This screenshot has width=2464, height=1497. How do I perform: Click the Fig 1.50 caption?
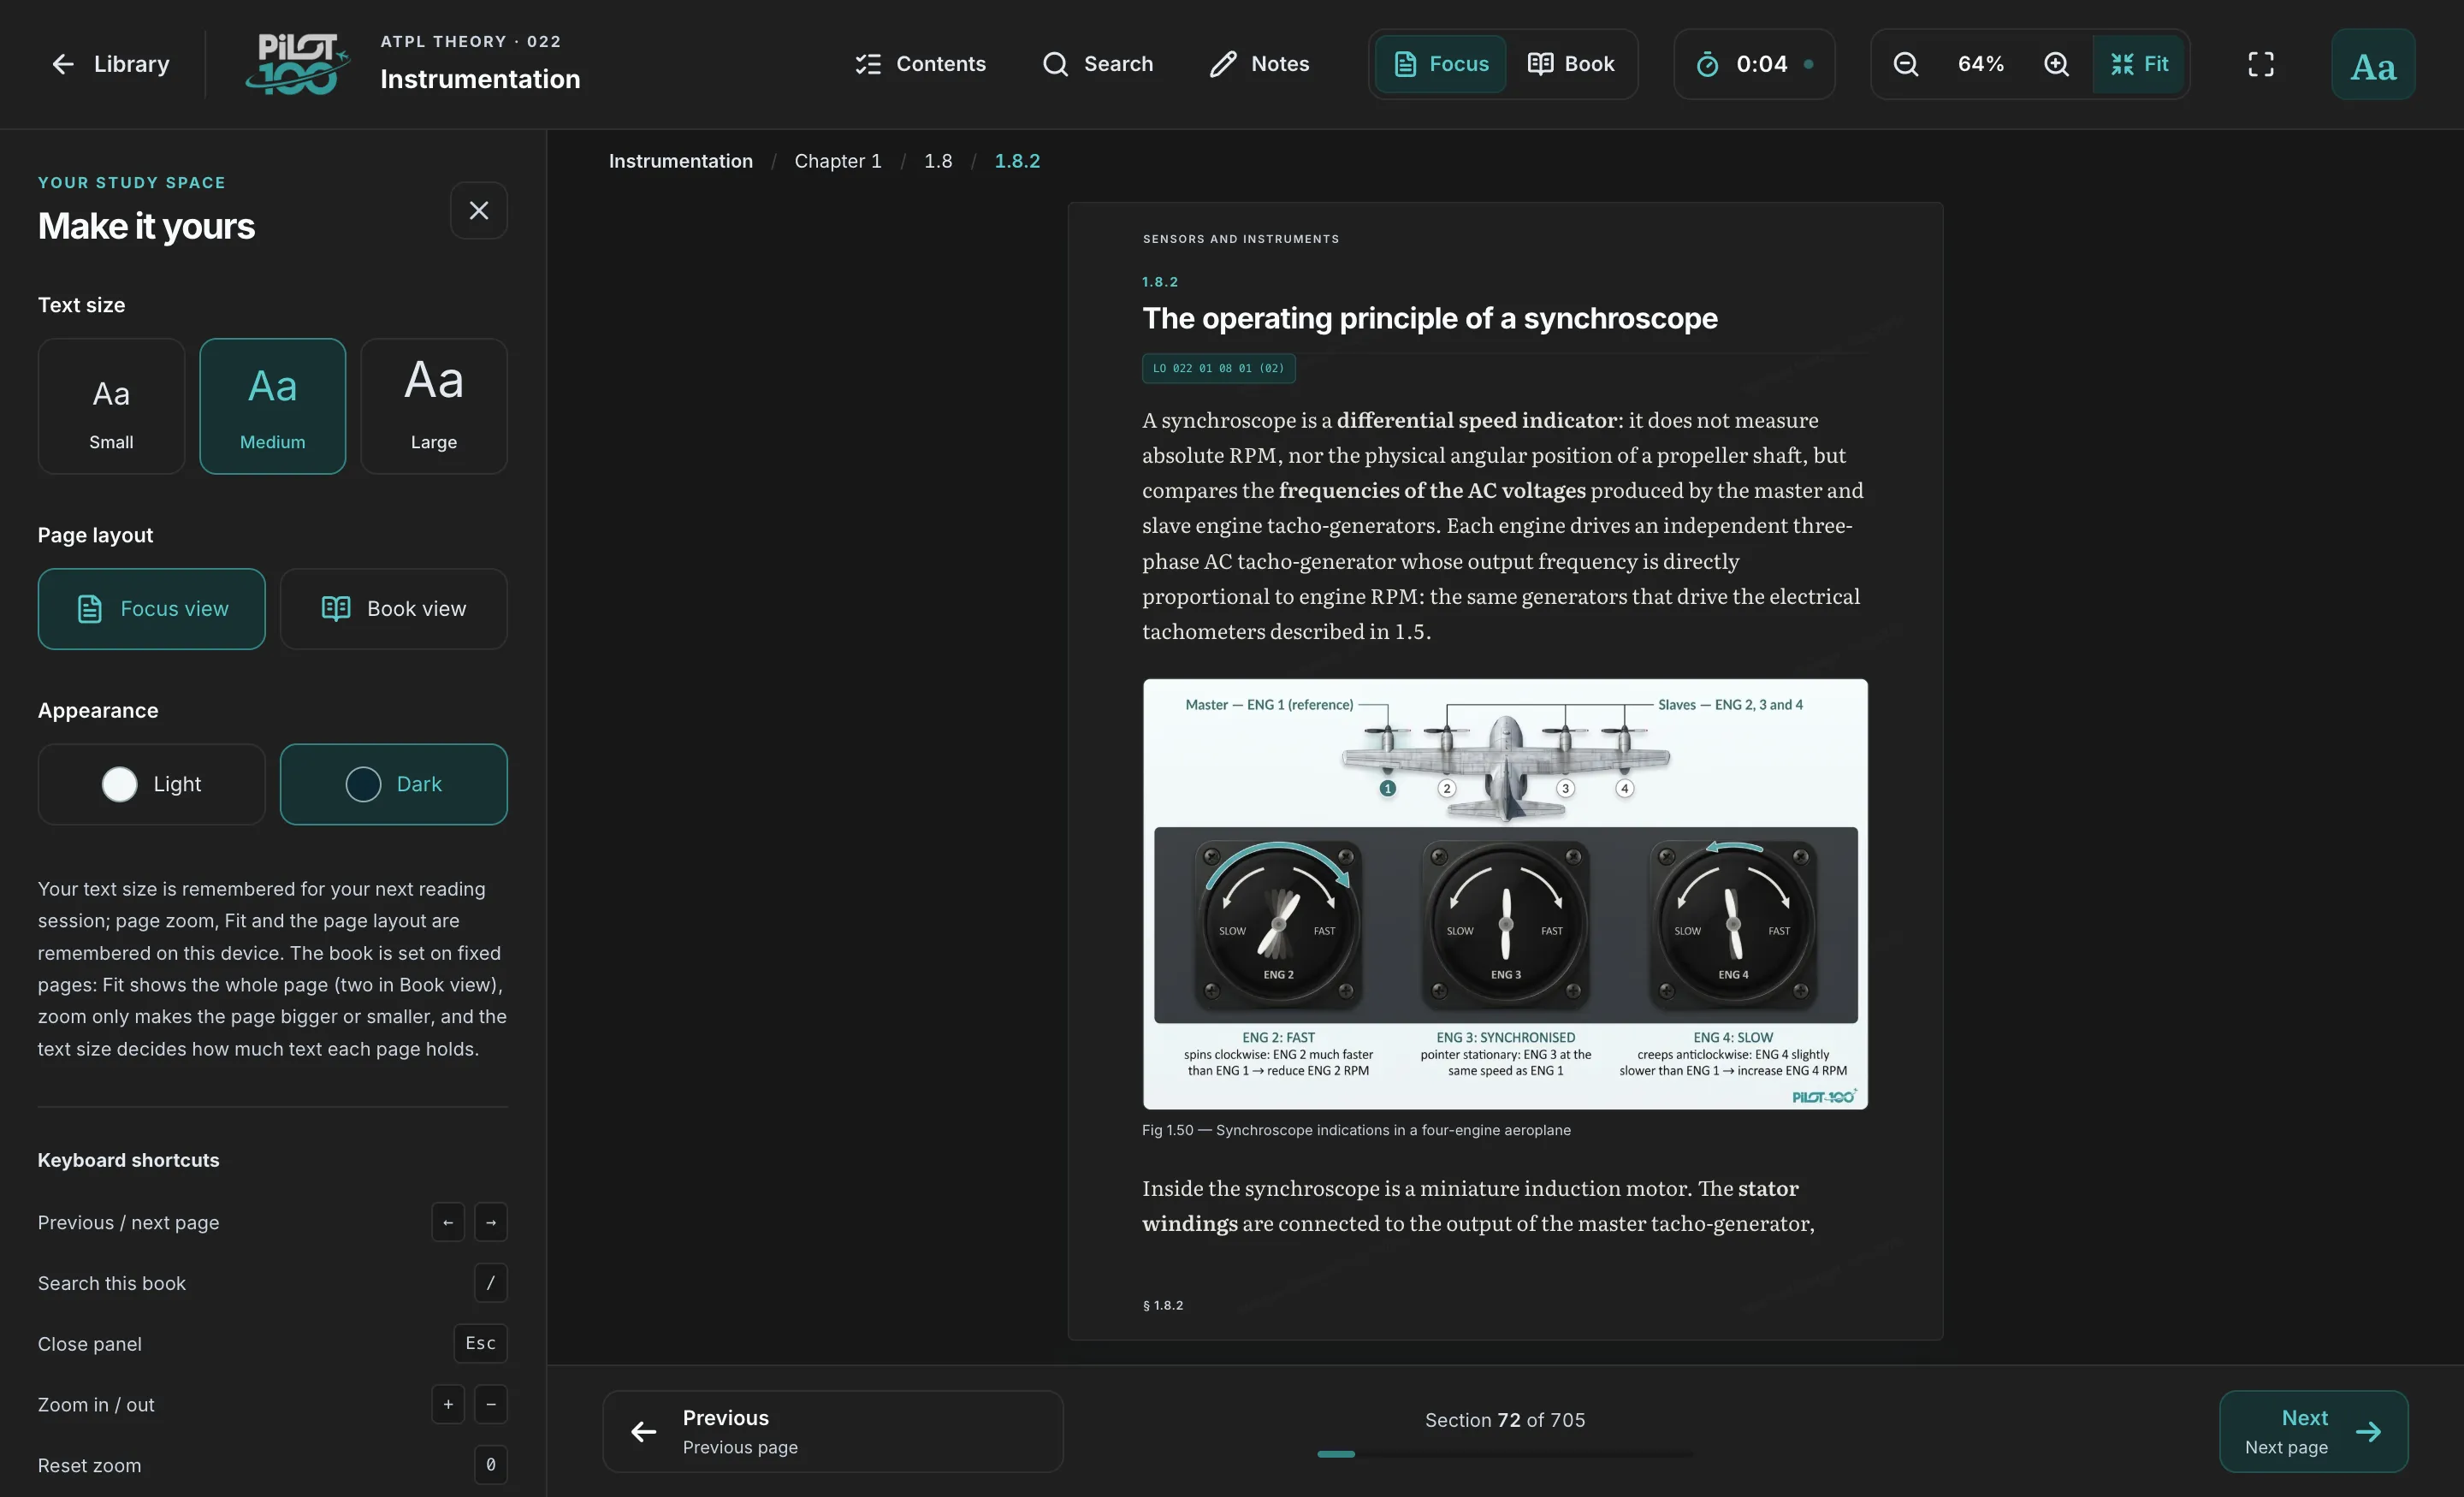pos(1356,1130)
